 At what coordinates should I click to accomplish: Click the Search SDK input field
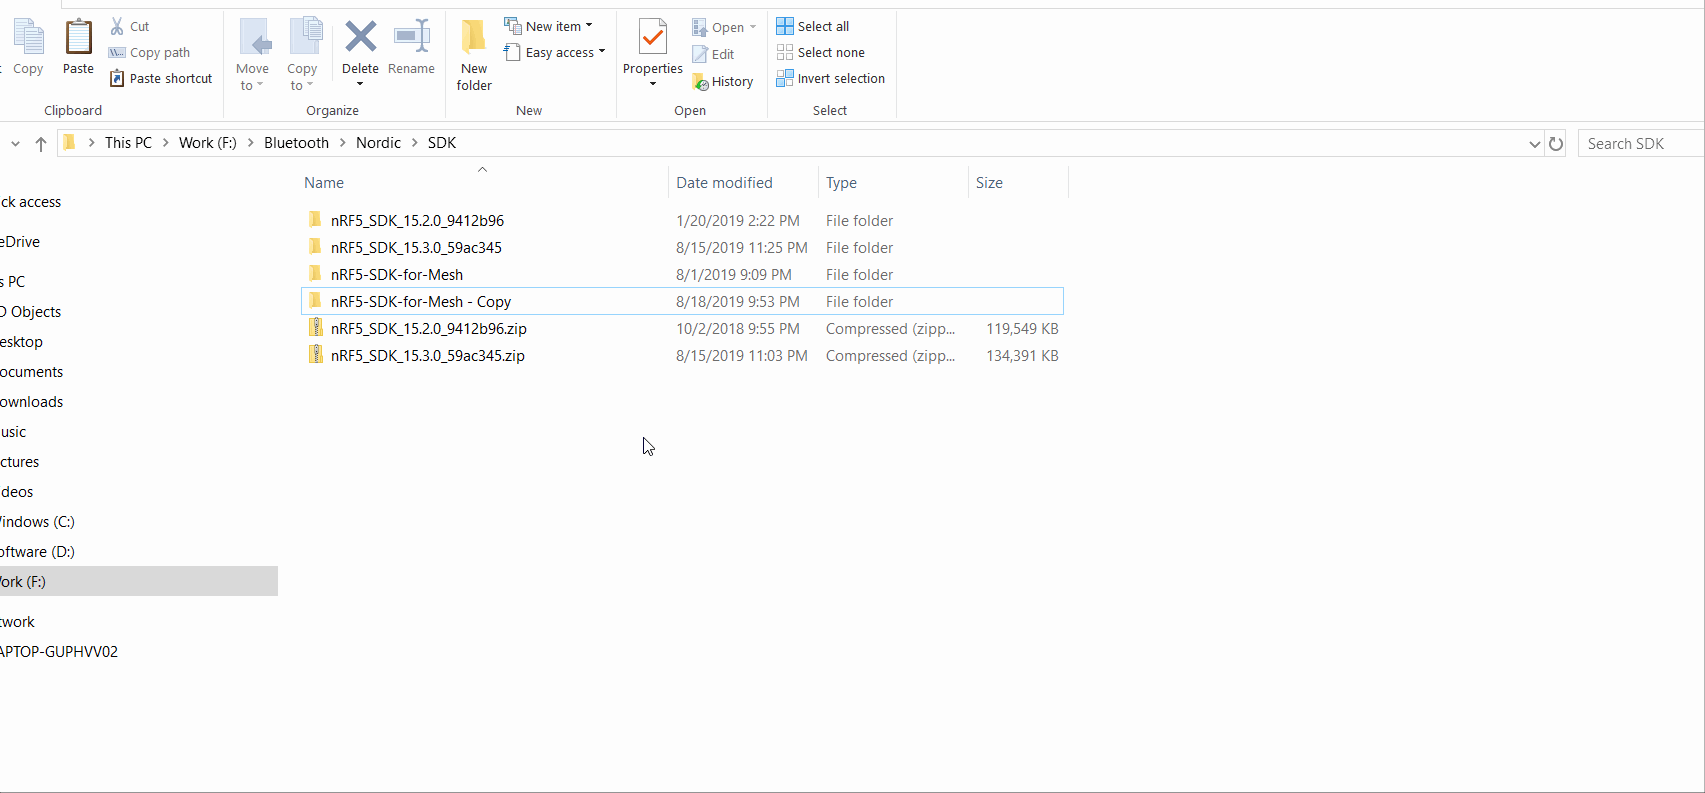[1640, 144]
